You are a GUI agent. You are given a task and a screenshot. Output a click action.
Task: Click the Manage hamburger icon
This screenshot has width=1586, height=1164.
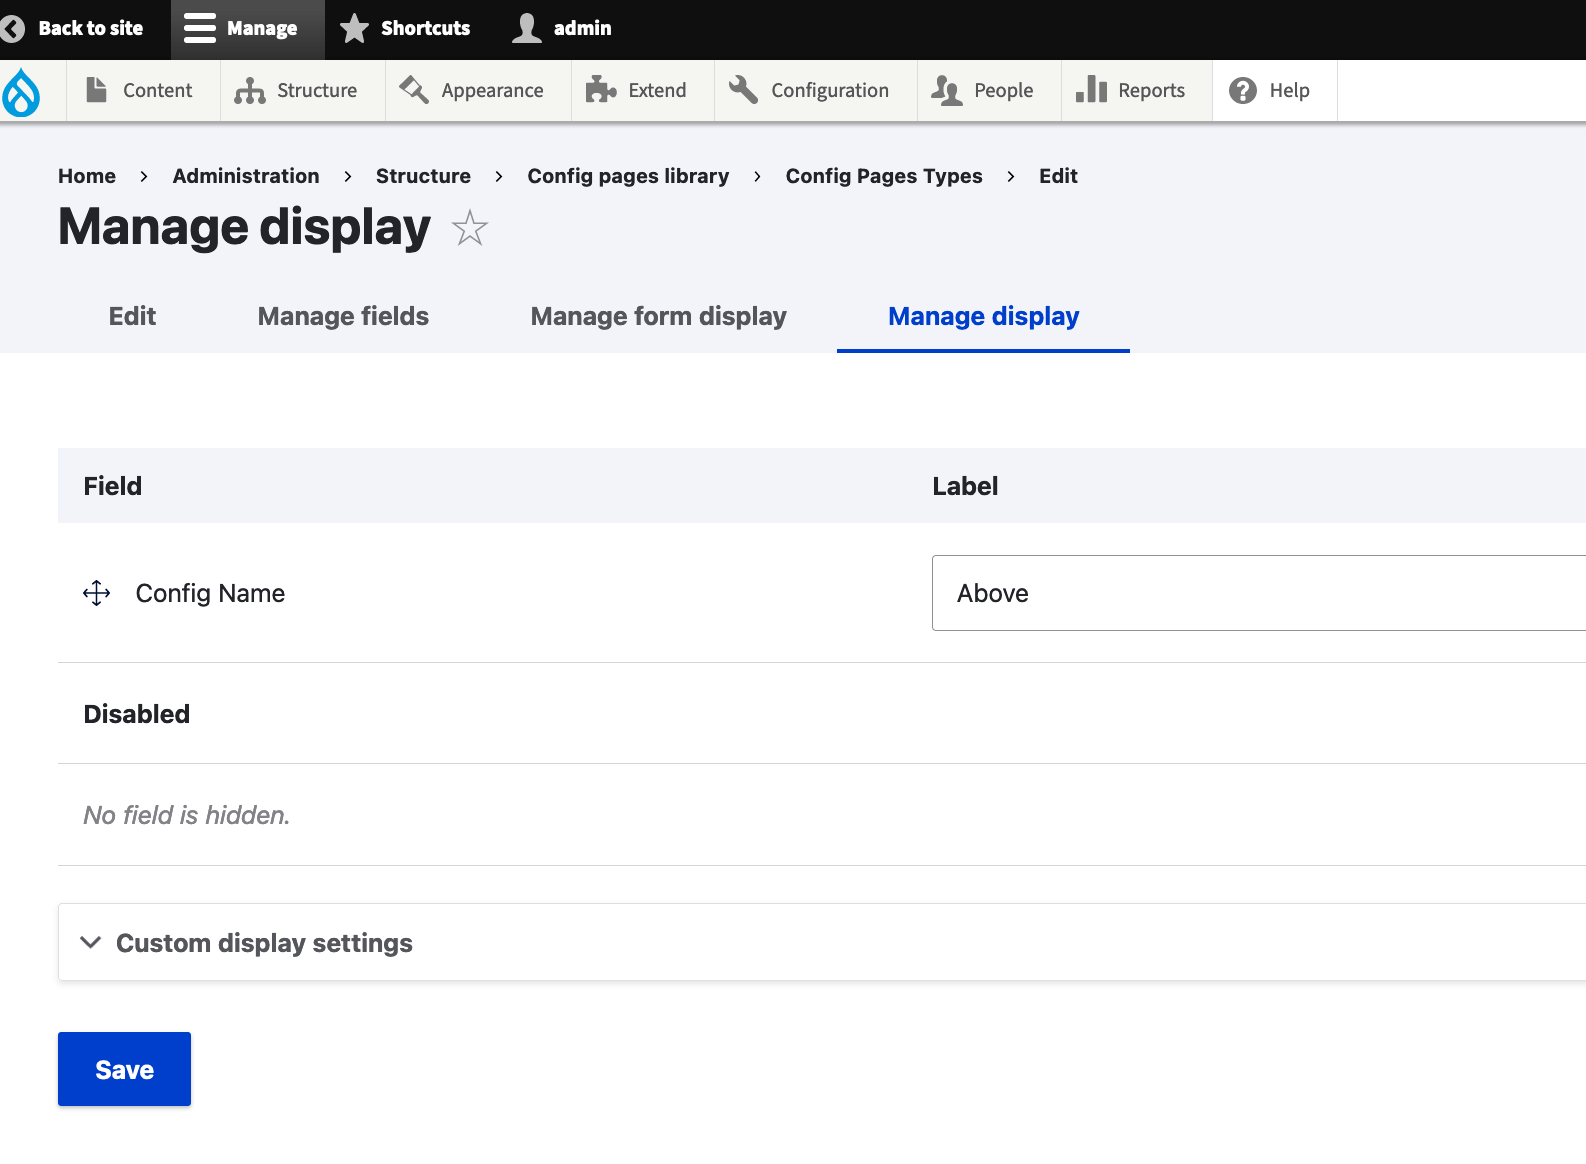[200, 28]
